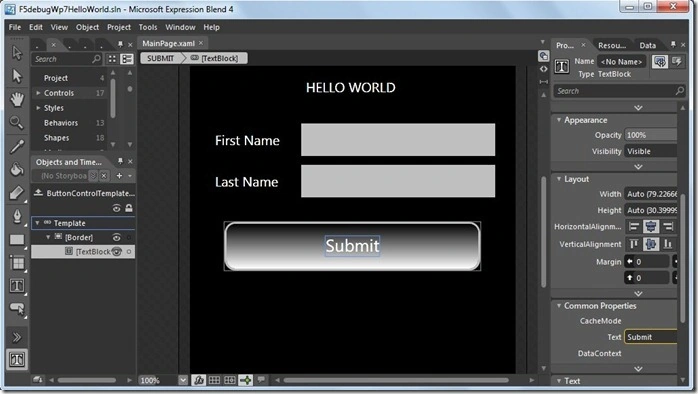
Task: Expand the Styles asset category
Action: tap(38, 108)
